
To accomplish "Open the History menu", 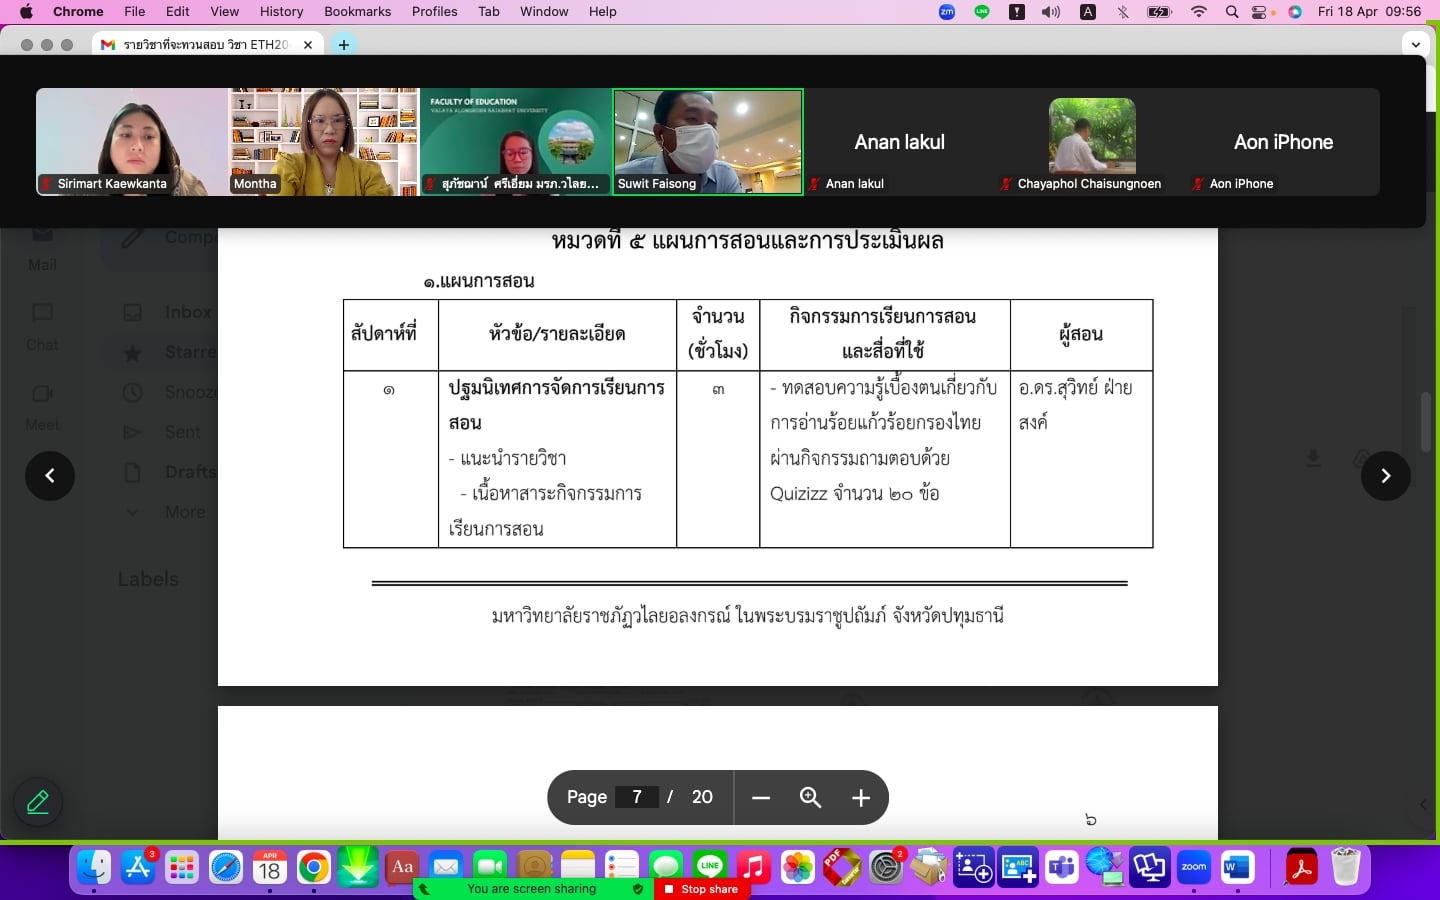I will (x=281, y=12).
